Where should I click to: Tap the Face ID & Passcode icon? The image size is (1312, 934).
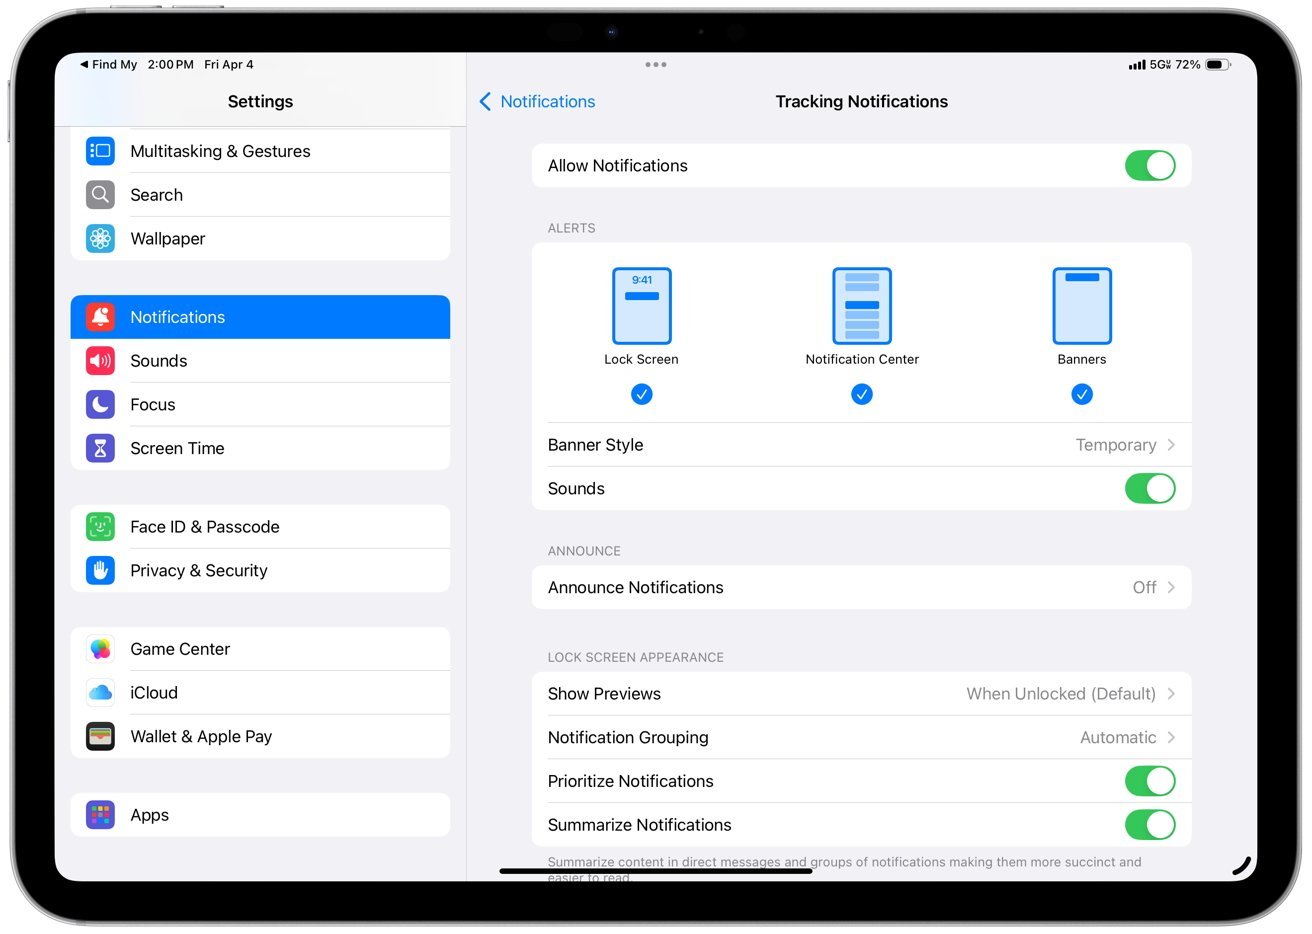100,527
